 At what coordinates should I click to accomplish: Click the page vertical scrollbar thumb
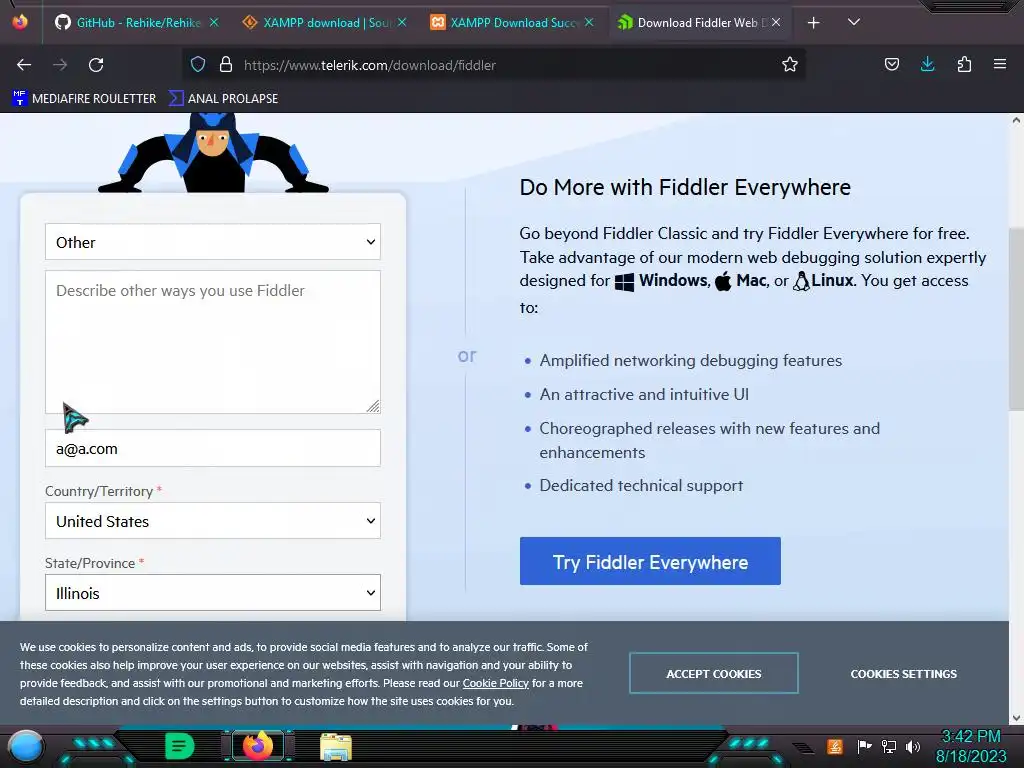[1016, 320]
